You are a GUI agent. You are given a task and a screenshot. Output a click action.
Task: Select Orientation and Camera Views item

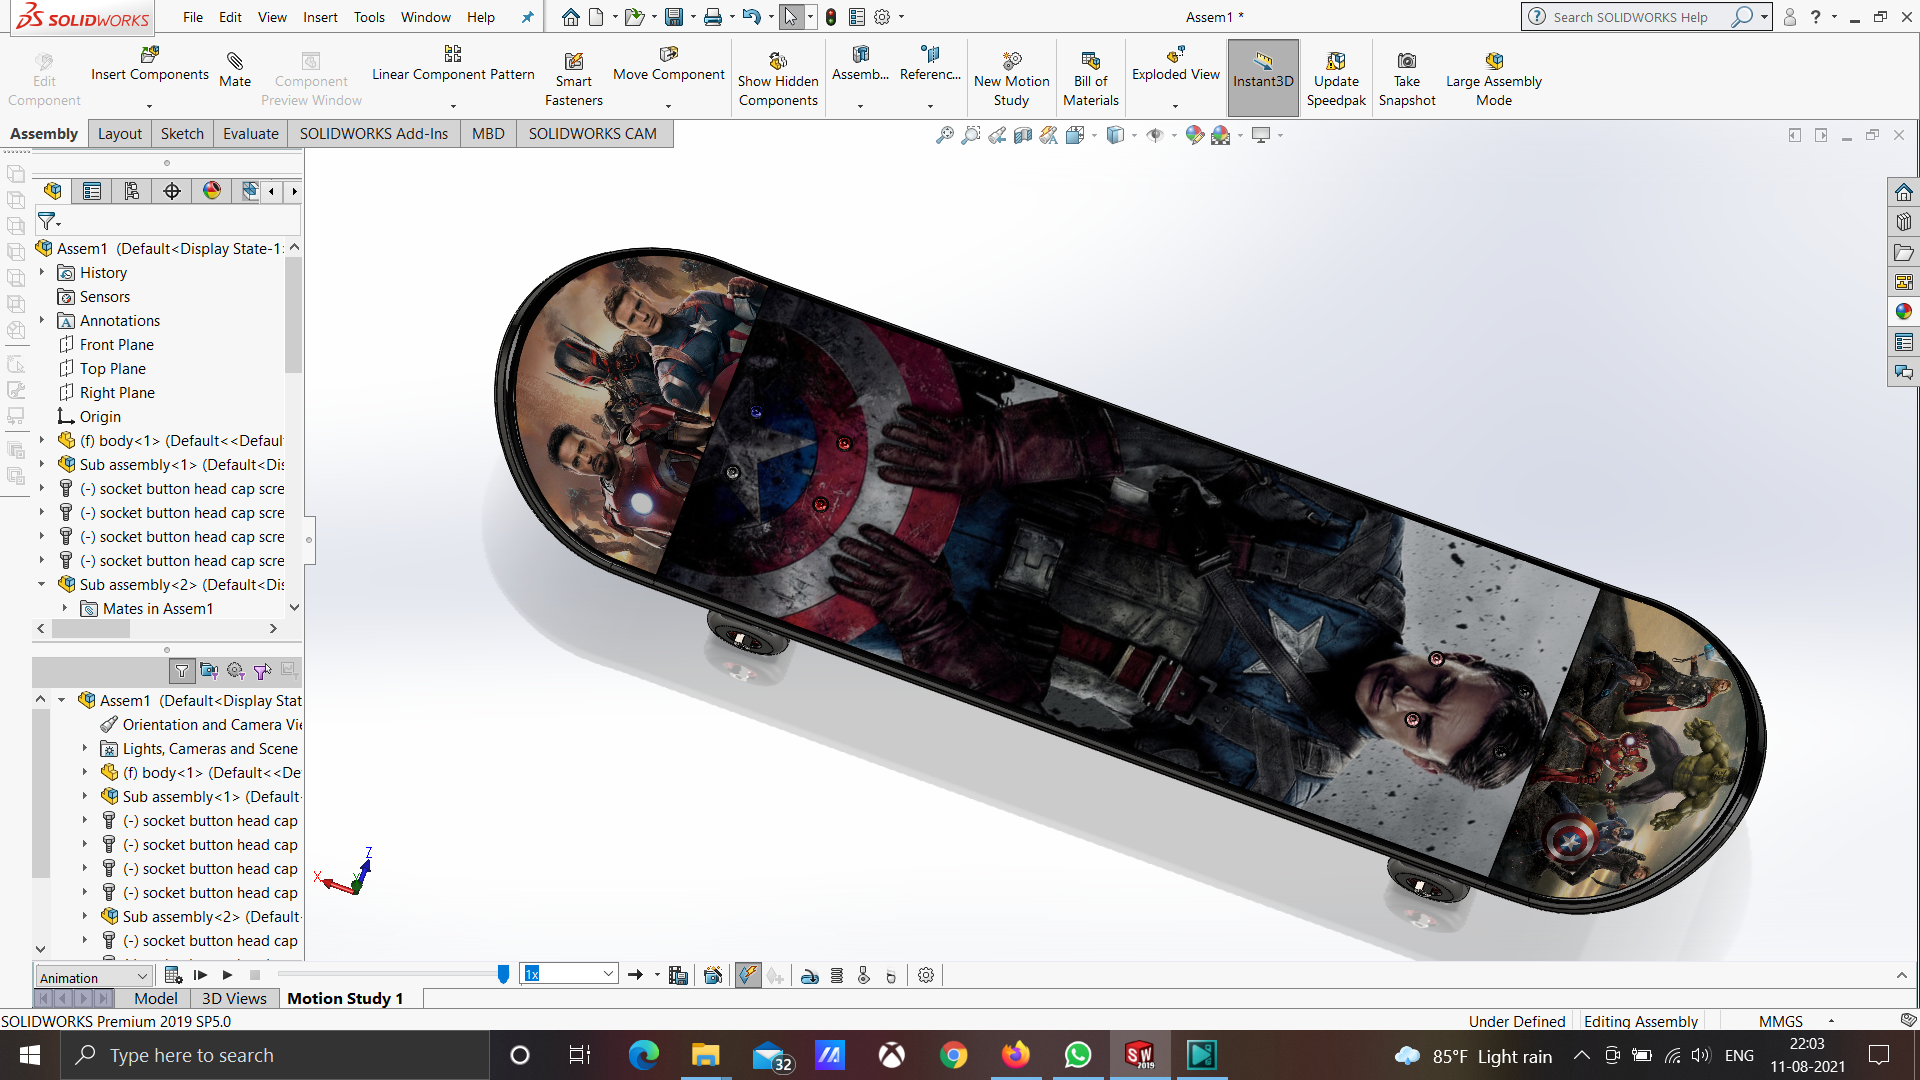(201, 724)
